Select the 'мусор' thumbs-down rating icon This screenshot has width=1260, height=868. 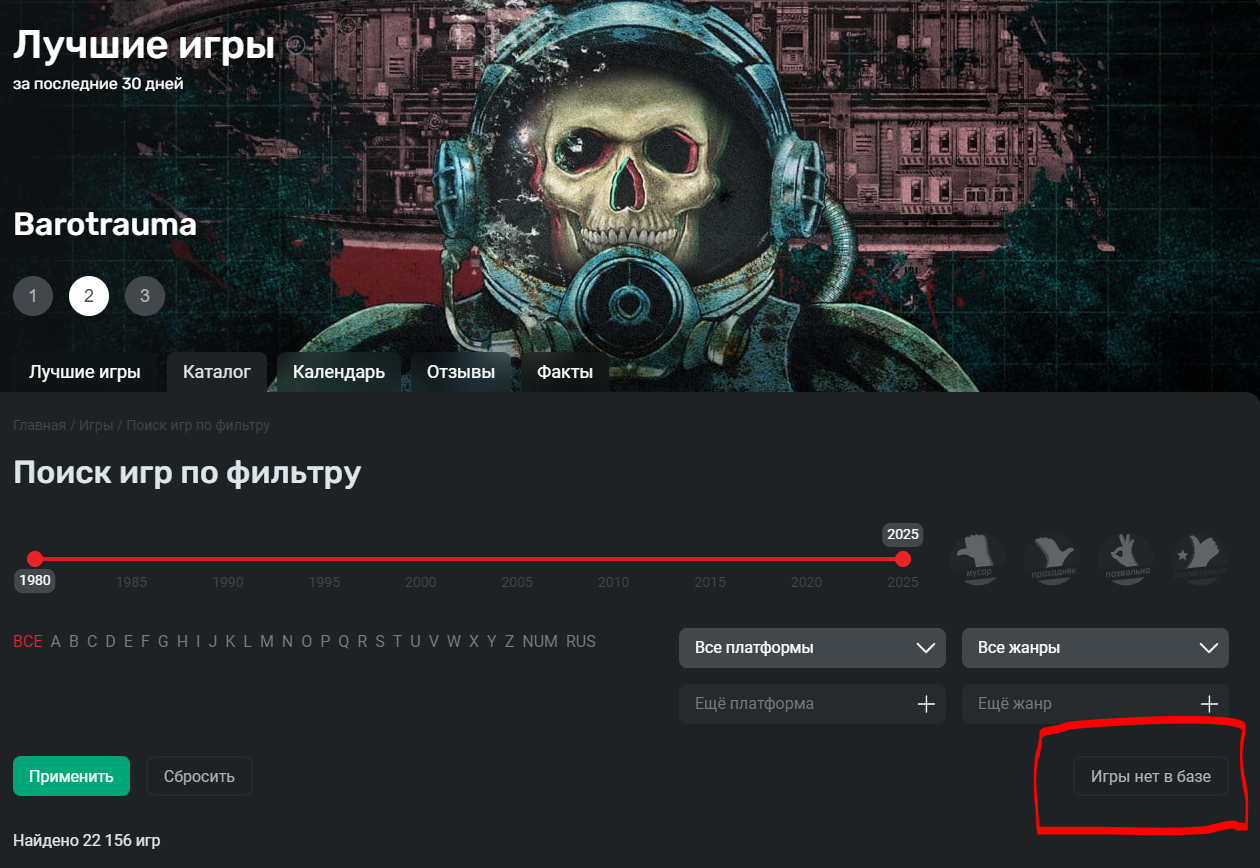point(978,559)
